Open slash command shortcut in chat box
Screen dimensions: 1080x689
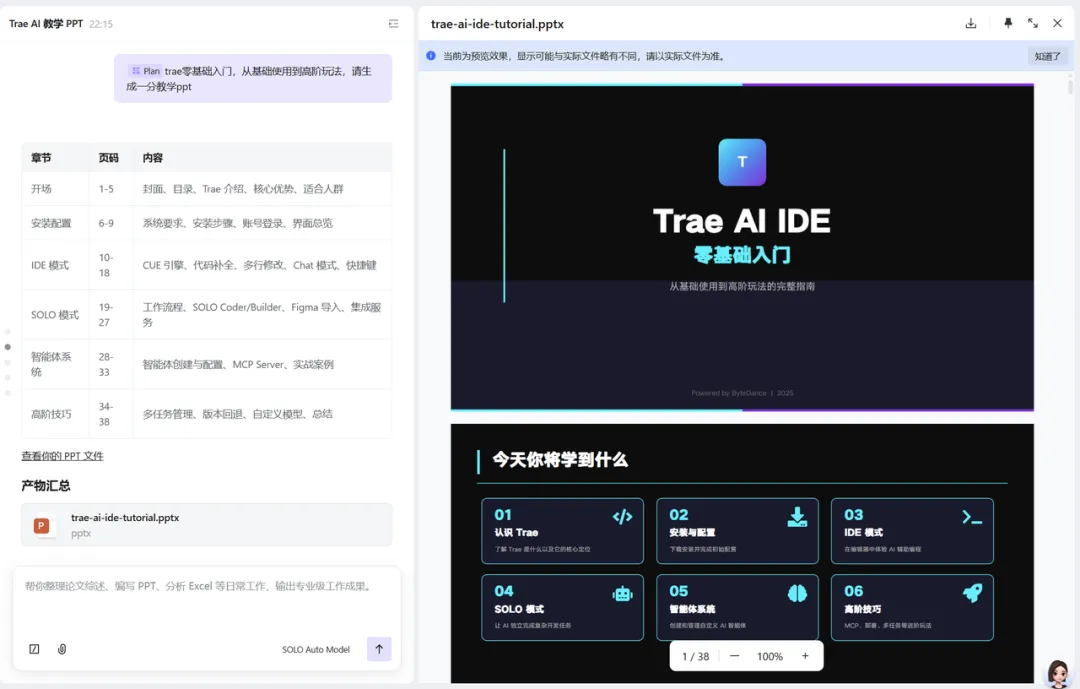point(34,649)
